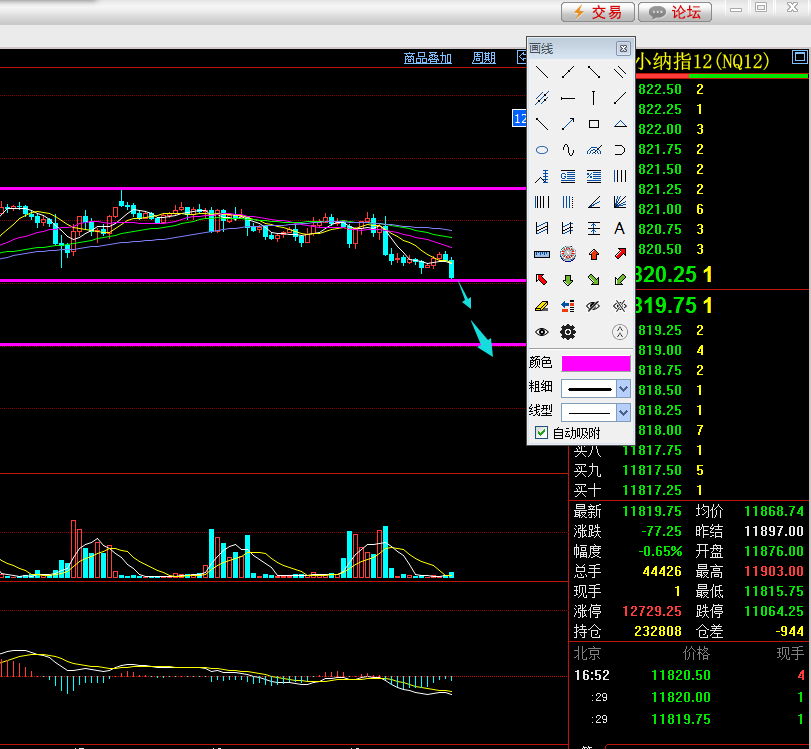Screen dimensions: 811x749
Task: Open the 线型 line style dropdown
Action: [x=624, y=411]
